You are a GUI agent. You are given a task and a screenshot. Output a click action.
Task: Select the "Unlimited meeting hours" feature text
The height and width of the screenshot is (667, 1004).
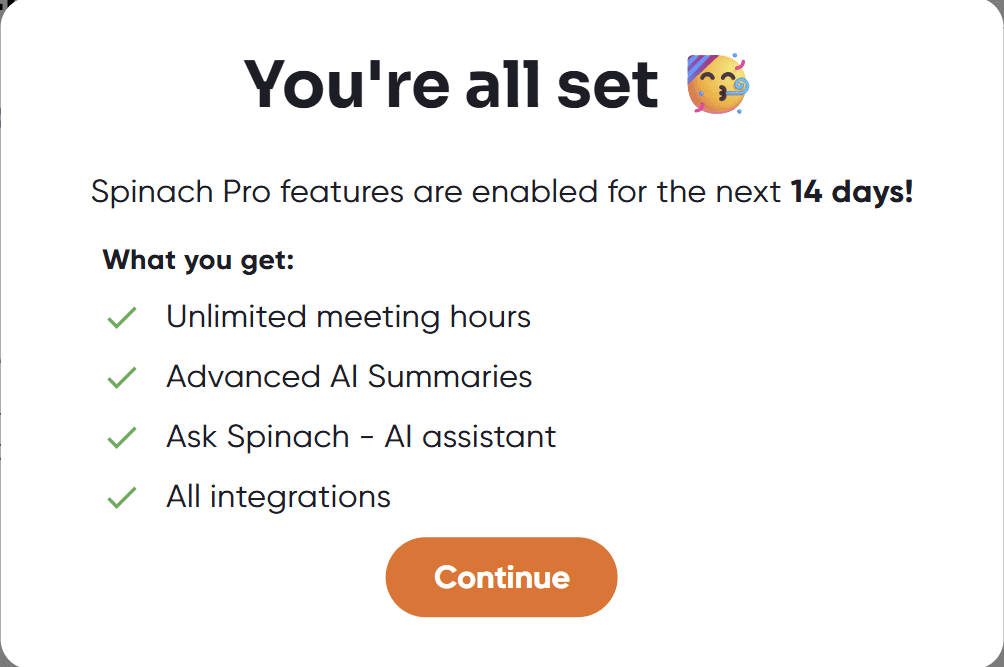[348, 317]
